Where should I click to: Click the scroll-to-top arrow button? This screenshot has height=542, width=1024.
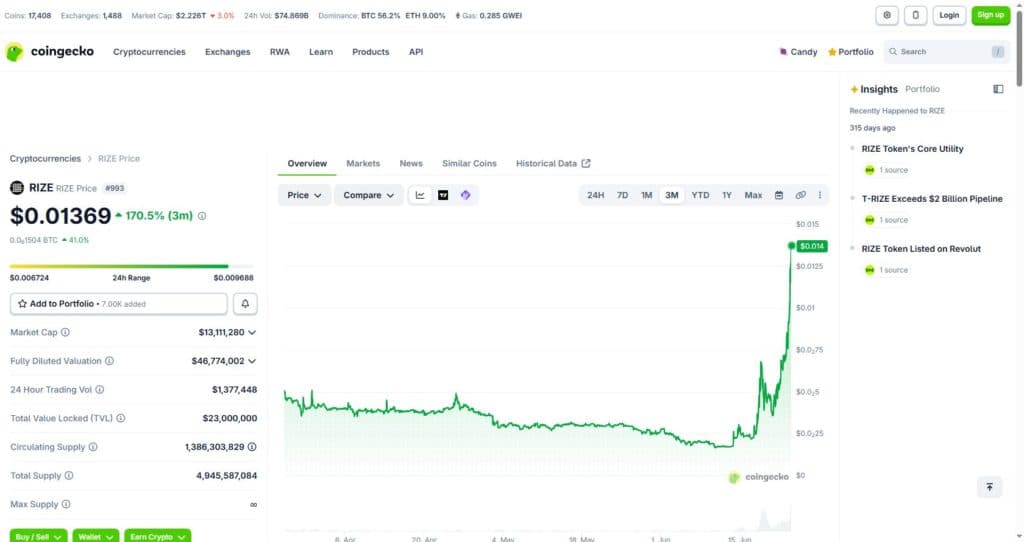tap(989, 487)
